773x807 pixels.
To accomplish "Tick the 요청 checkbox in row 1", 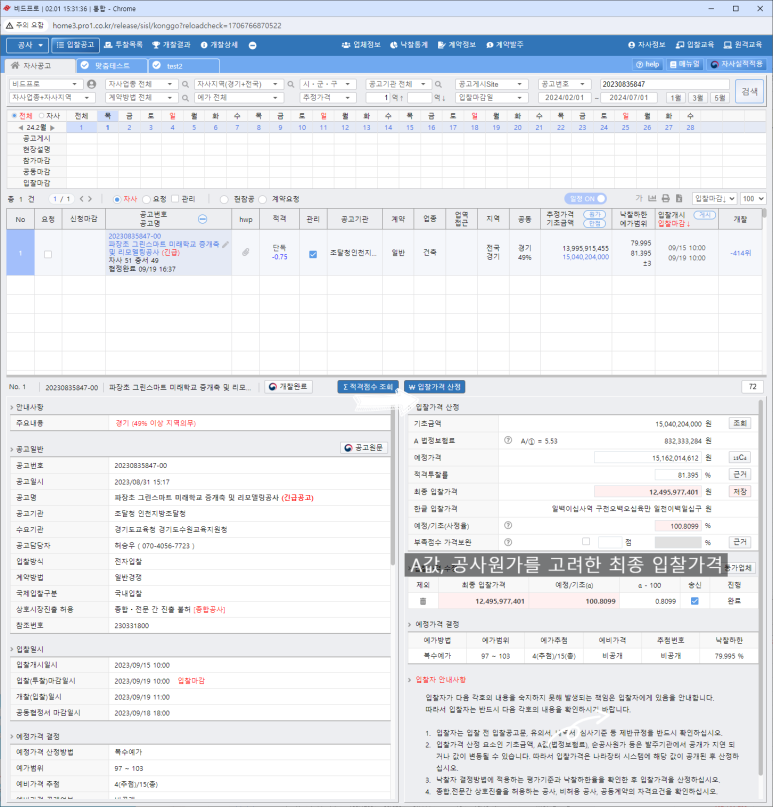I will [48, 254].
